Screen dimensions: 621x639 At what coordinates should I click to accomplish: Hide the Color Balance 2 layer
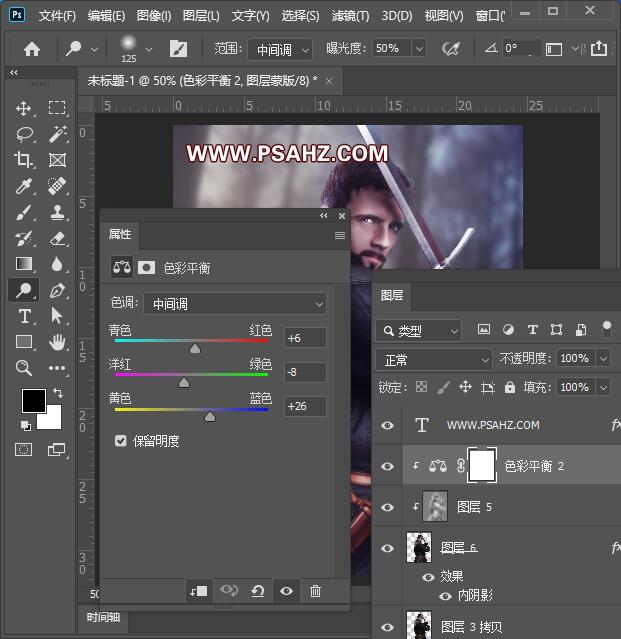(x=387, y=466)
